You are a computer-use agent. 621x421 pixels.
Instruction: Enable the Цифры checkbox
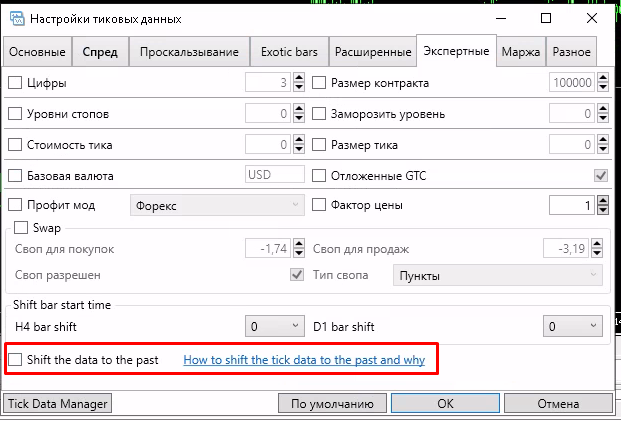tap(15, 83)
